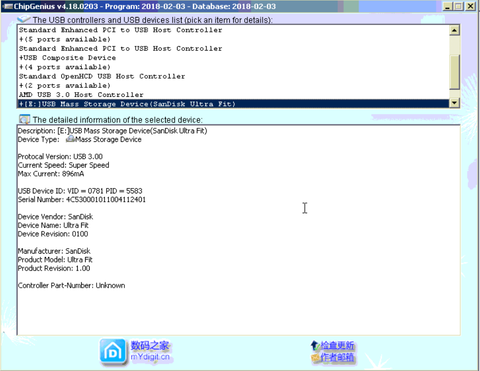Click the 作者邮箱 author email link
Screen dimensions: 480x371
(x=337, y=358)
